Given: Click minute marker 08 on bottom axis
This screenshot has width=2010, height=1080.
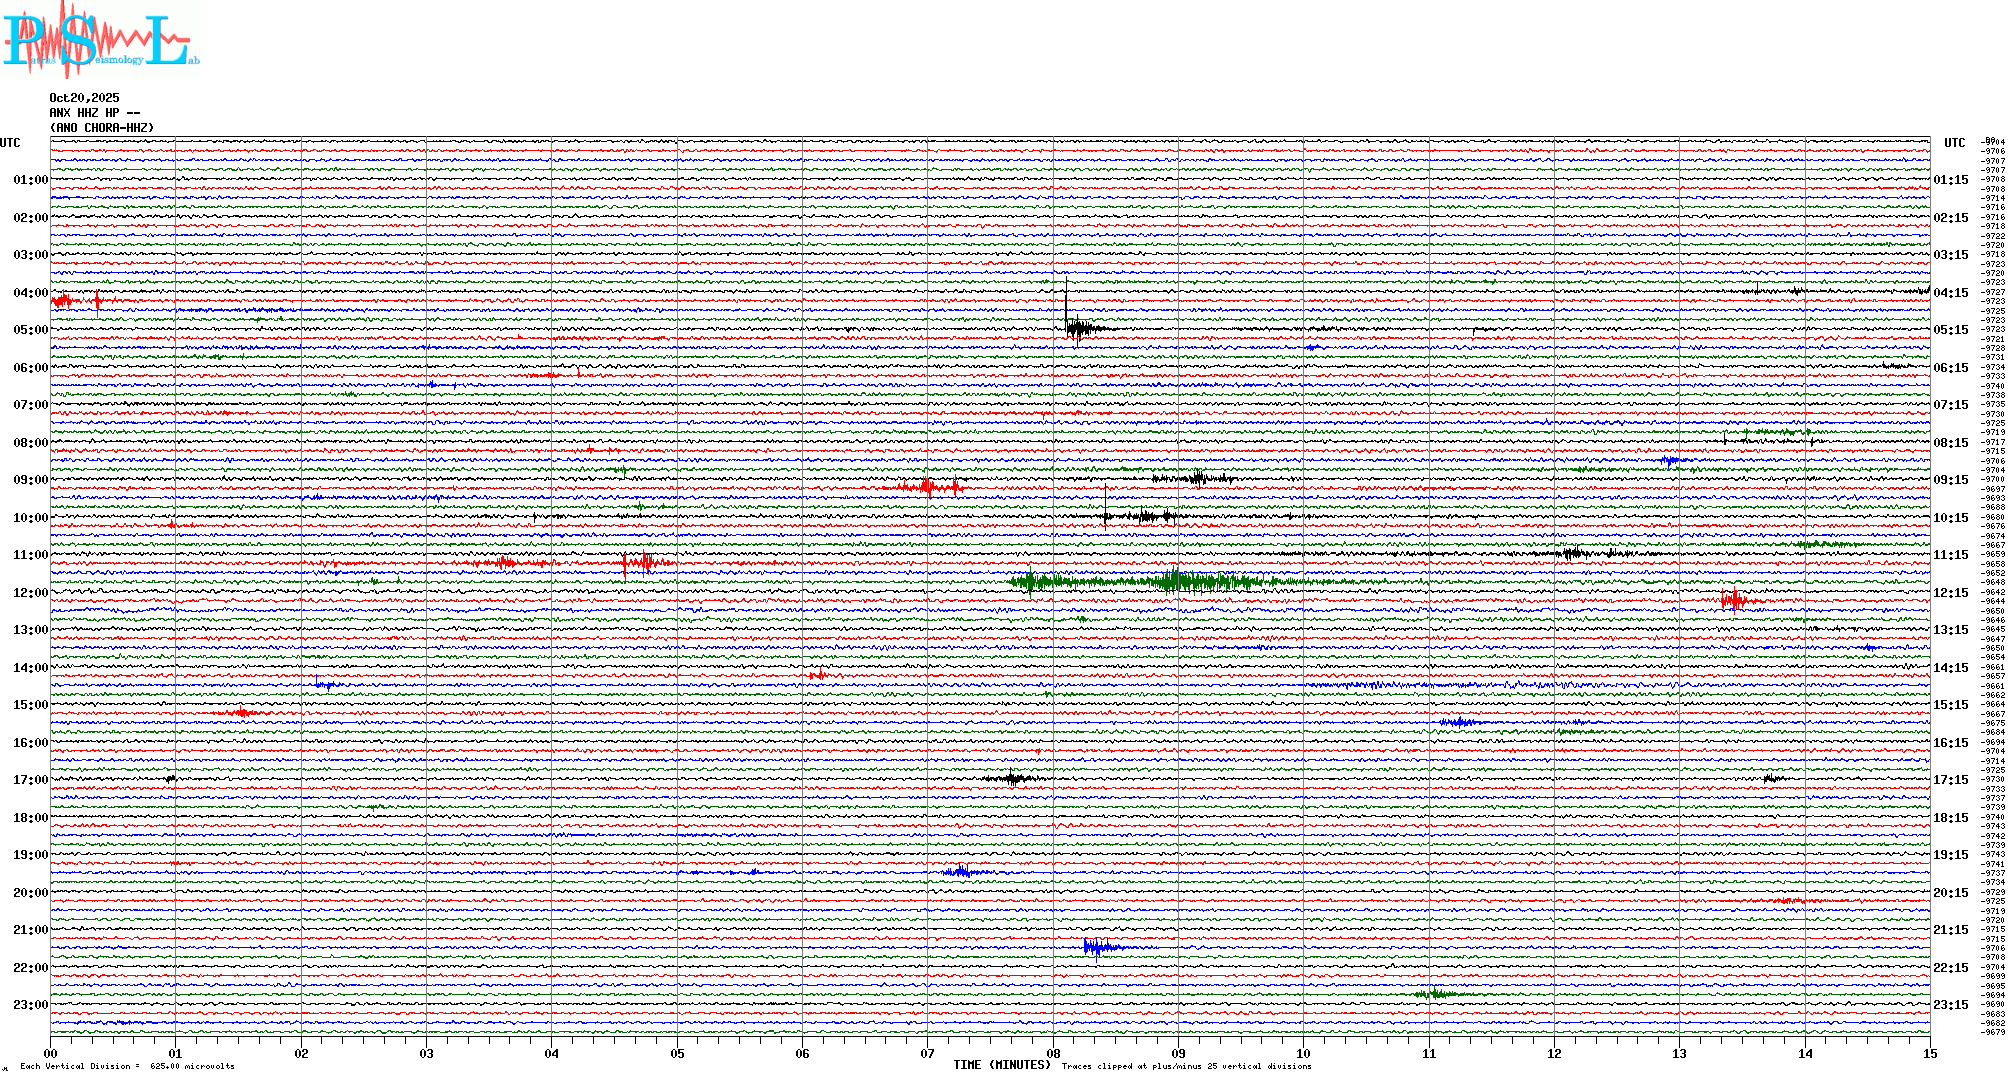Looking at the screenshot, I should click(x=1053, y=1053).
